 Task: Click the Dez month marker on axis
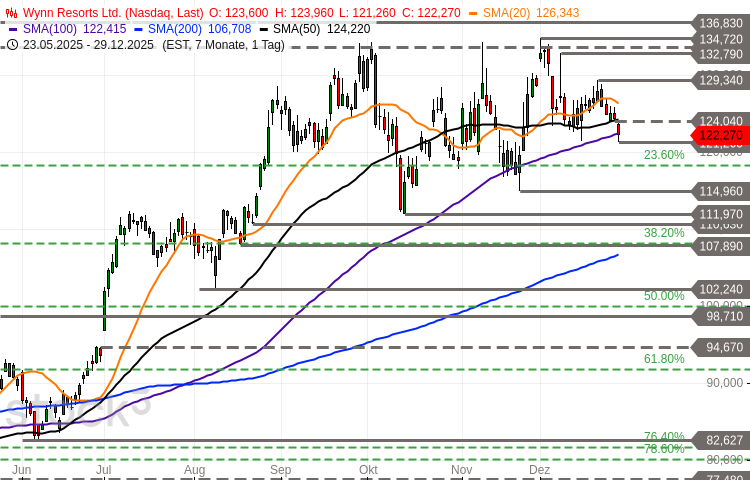pos(540,470)
